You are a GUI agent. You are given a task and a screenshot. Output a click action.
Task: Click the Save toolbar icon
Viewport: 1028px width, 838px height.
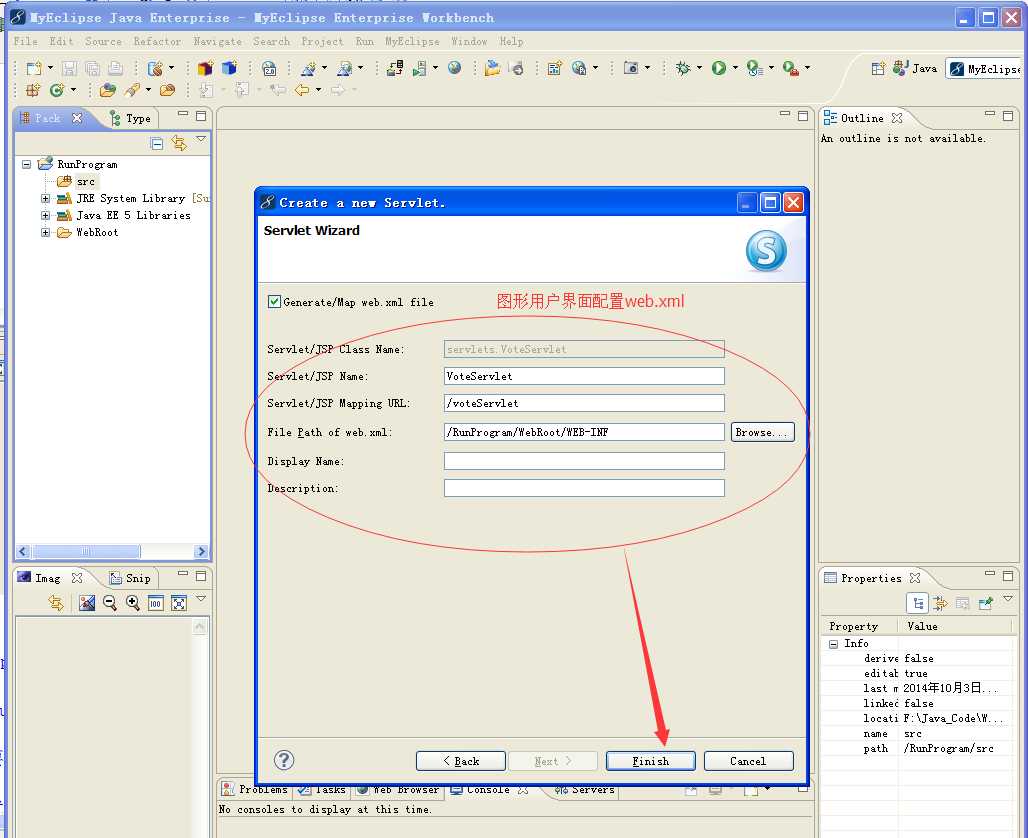69,68
